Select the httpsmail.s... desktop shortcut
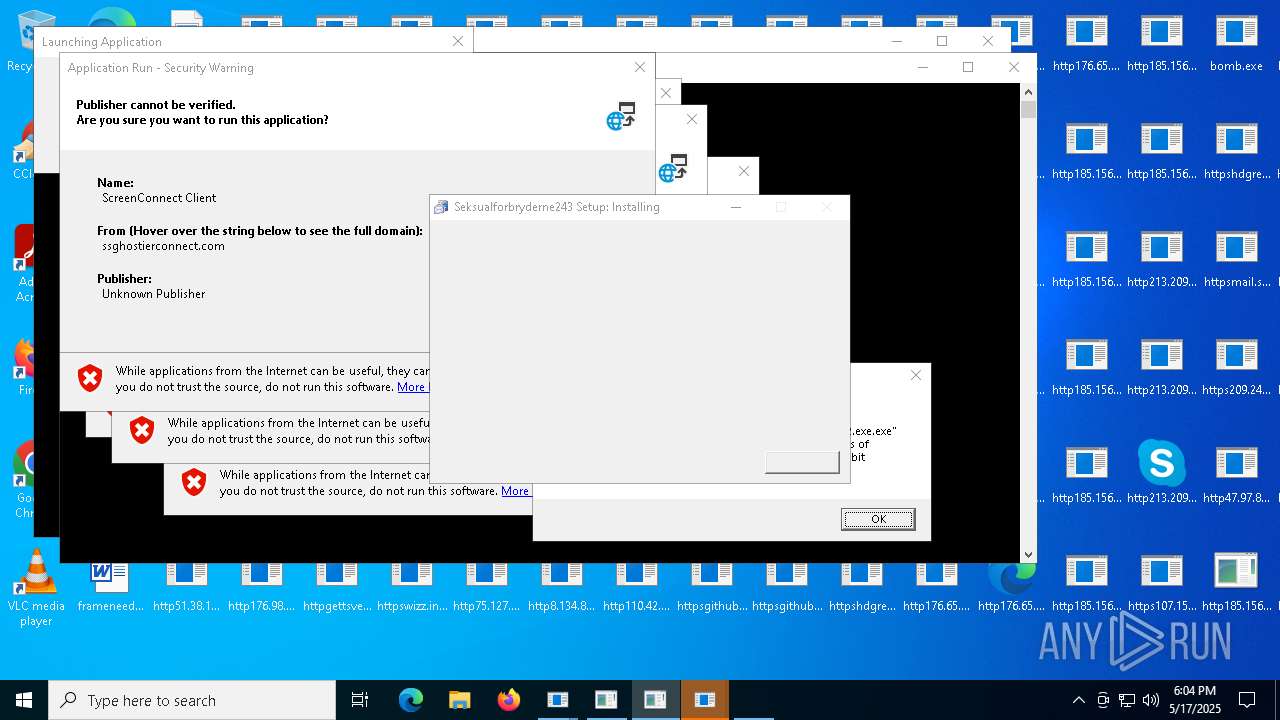This screenshot has height=720, width=1280. [1236, 260]
